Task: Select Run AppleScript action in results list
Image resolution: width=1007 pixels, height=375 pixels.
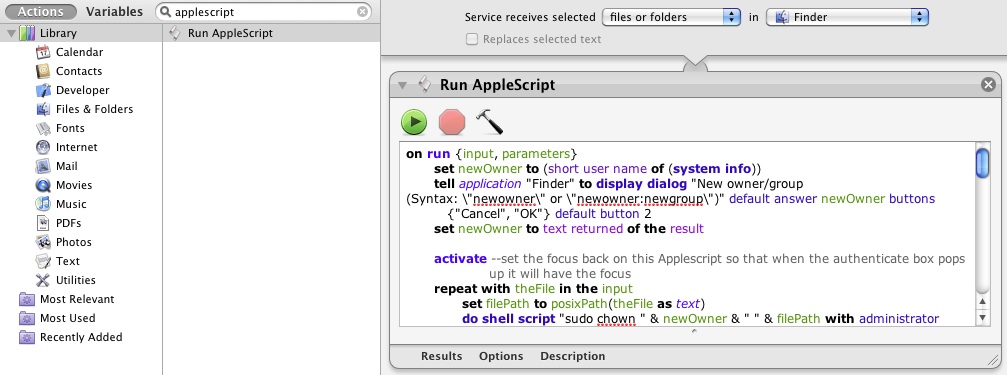Action: [271, 33]
